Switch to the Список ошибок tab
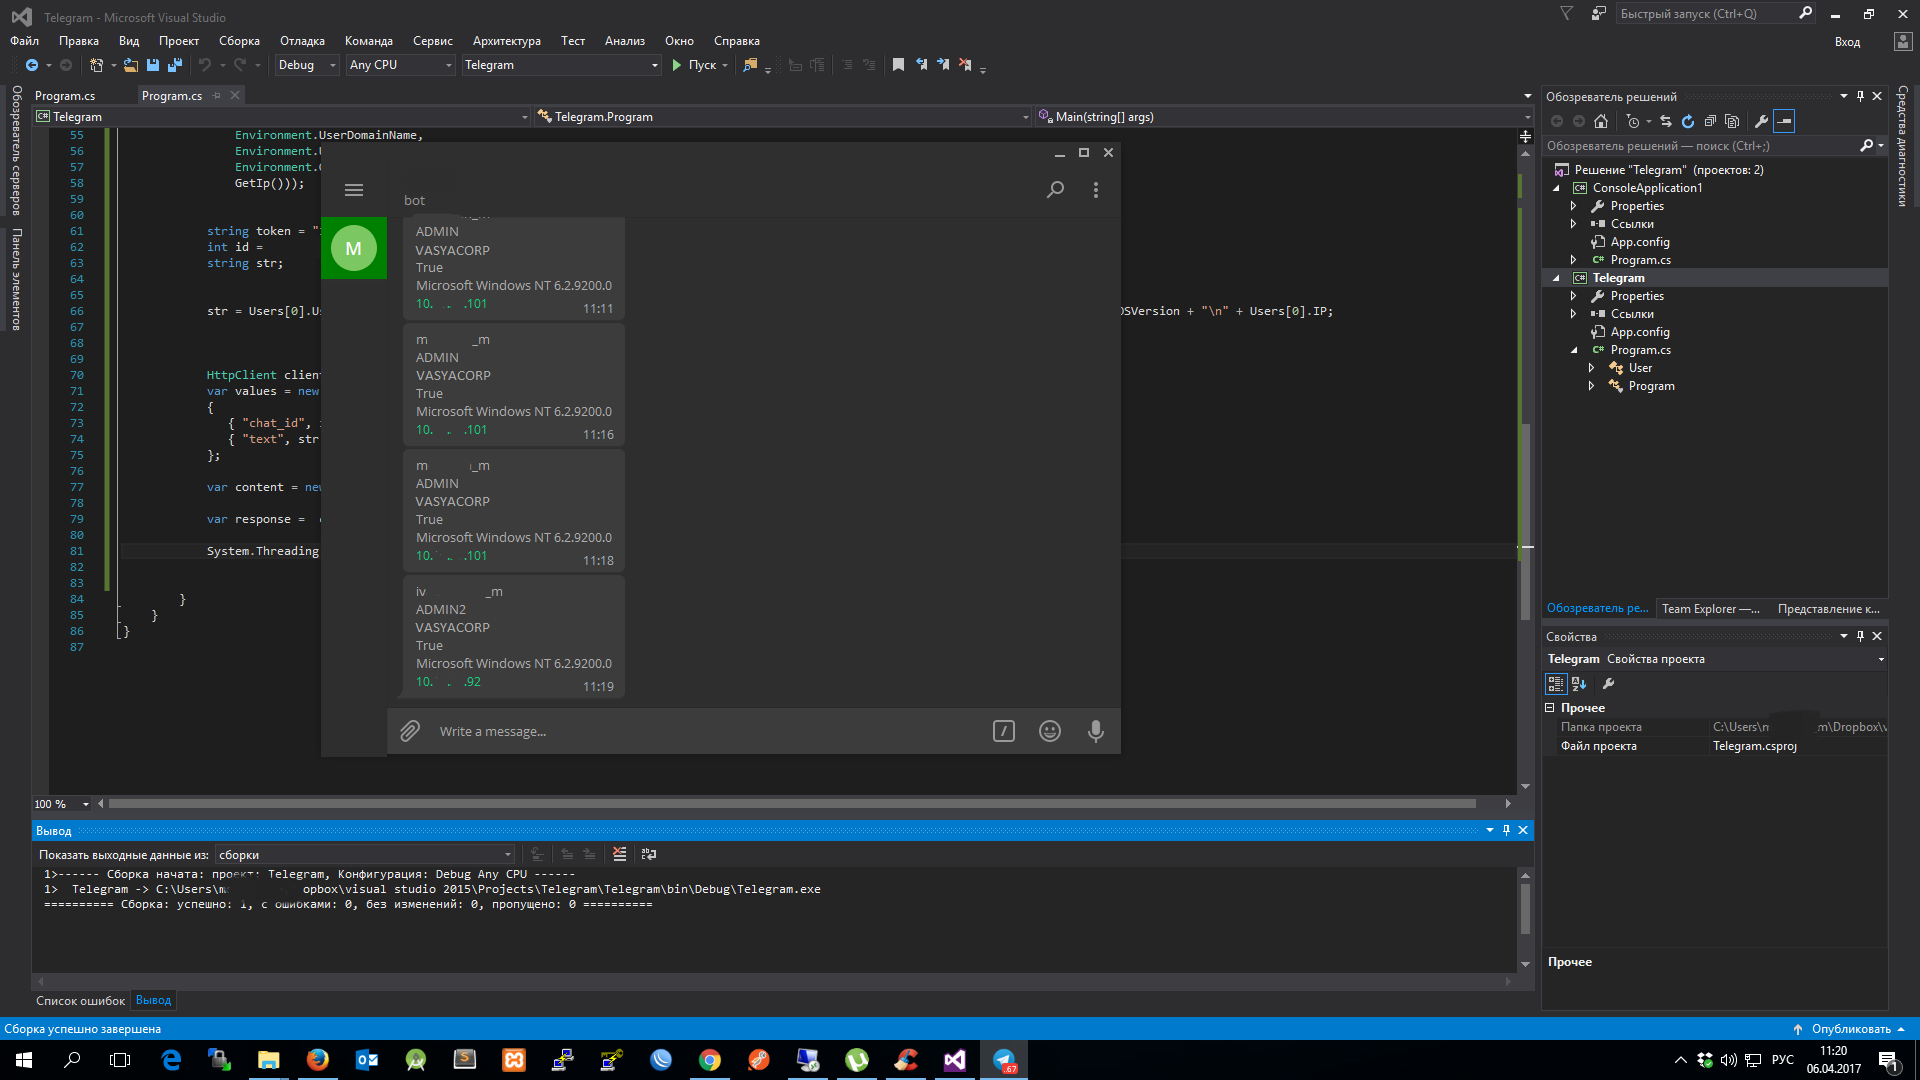This screenshot has height=1080, width=1920. (x=80, y=1001)
